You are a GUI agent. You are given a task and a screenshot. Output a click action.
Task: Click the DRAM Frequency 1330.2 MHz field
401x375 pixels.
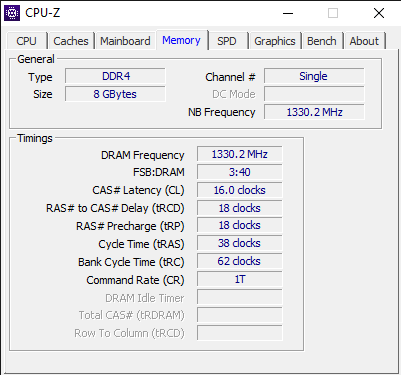tap(239, 154)
